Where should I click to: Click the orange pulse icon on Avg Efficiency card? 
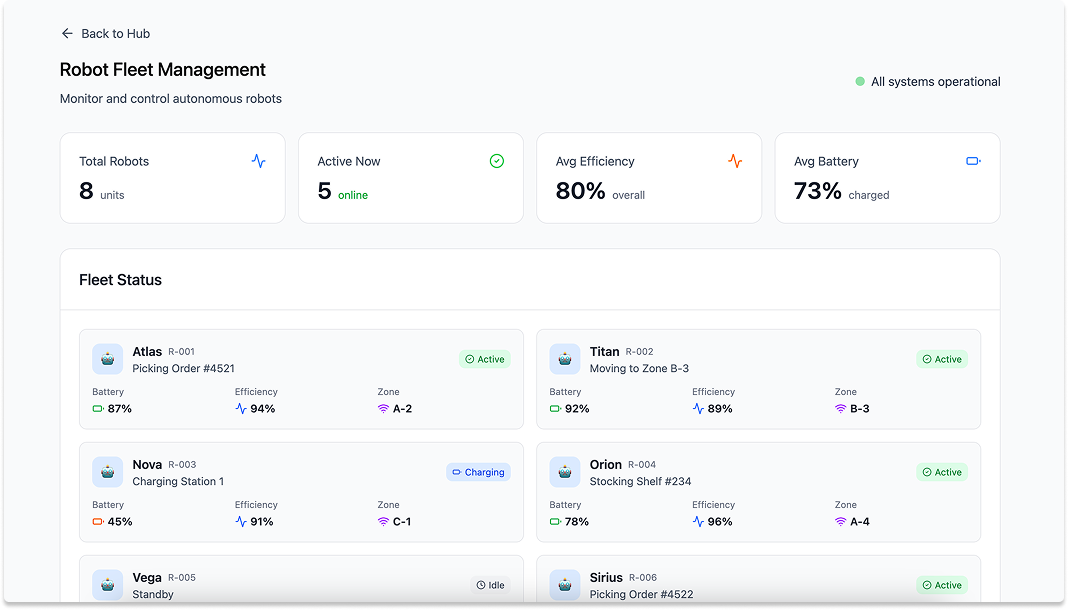coord(736,160)
